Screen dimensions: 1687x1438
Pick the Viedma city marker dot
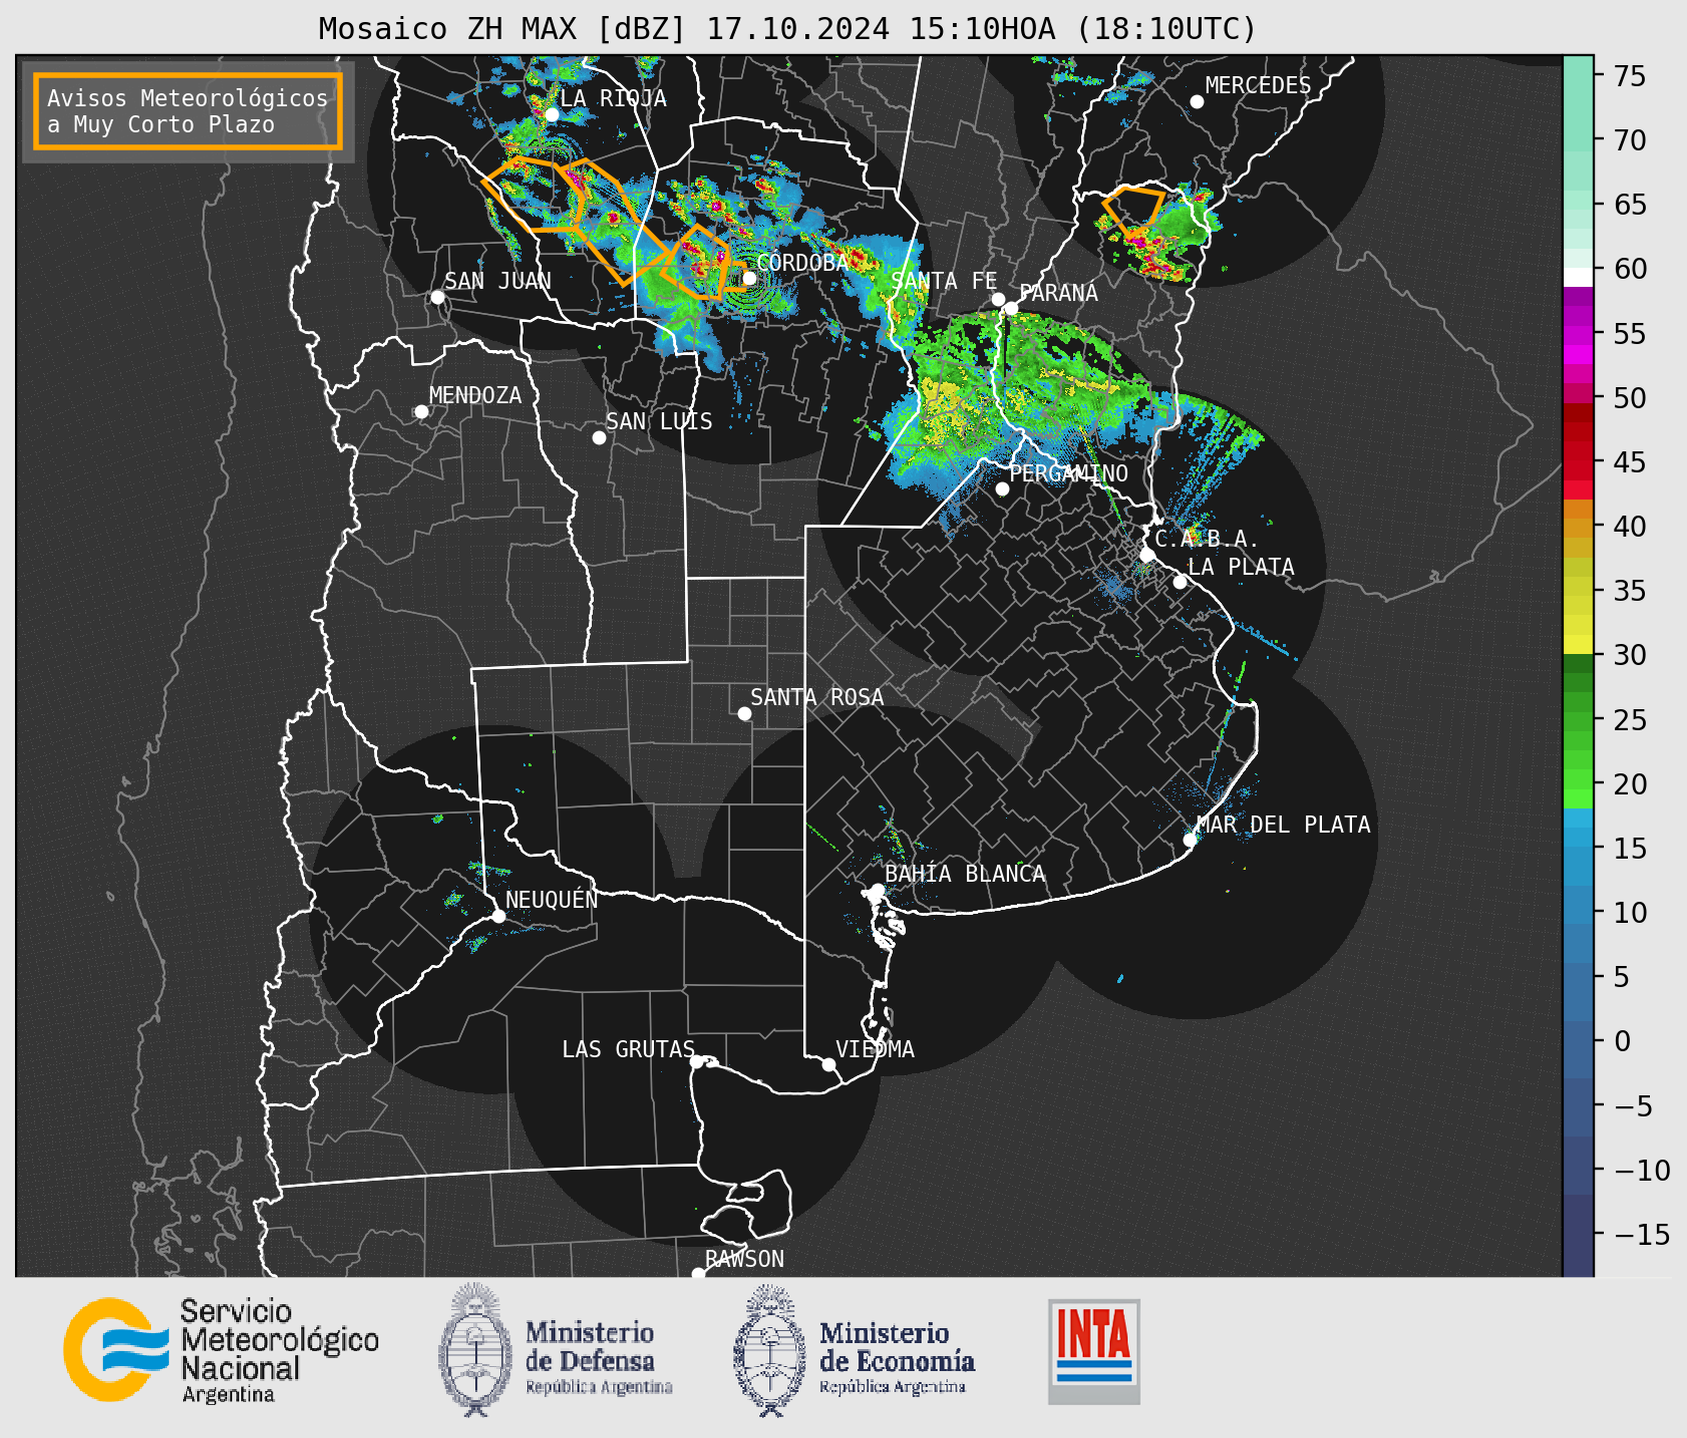(829, 1065)
